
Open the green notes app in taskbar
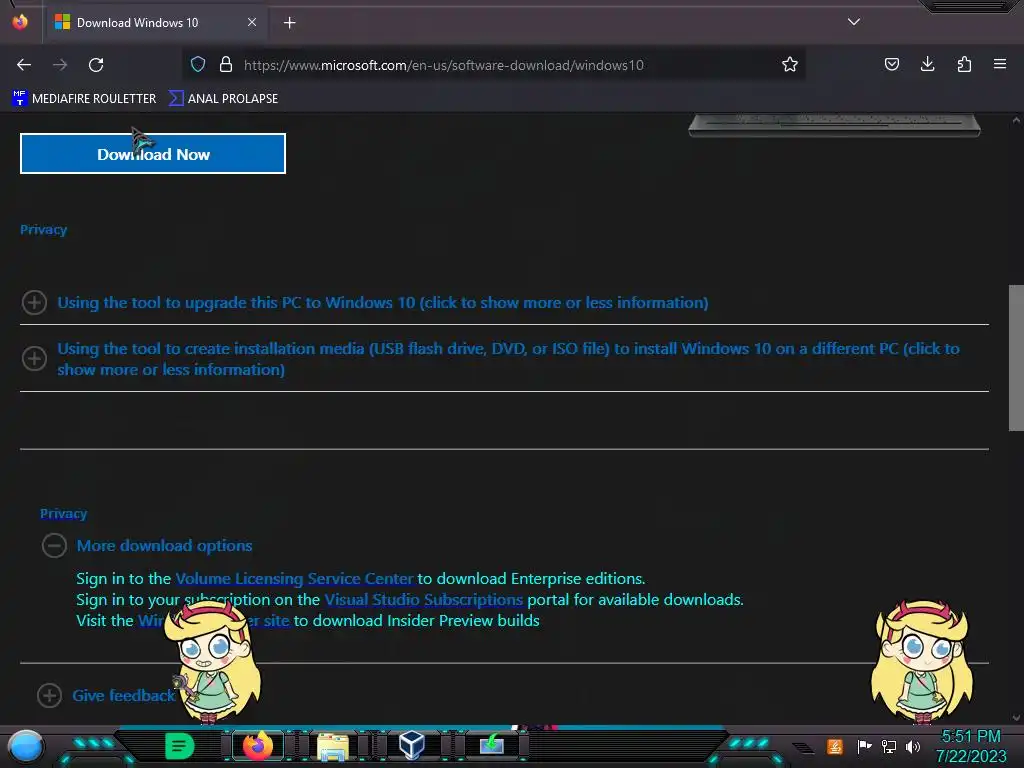180,746
